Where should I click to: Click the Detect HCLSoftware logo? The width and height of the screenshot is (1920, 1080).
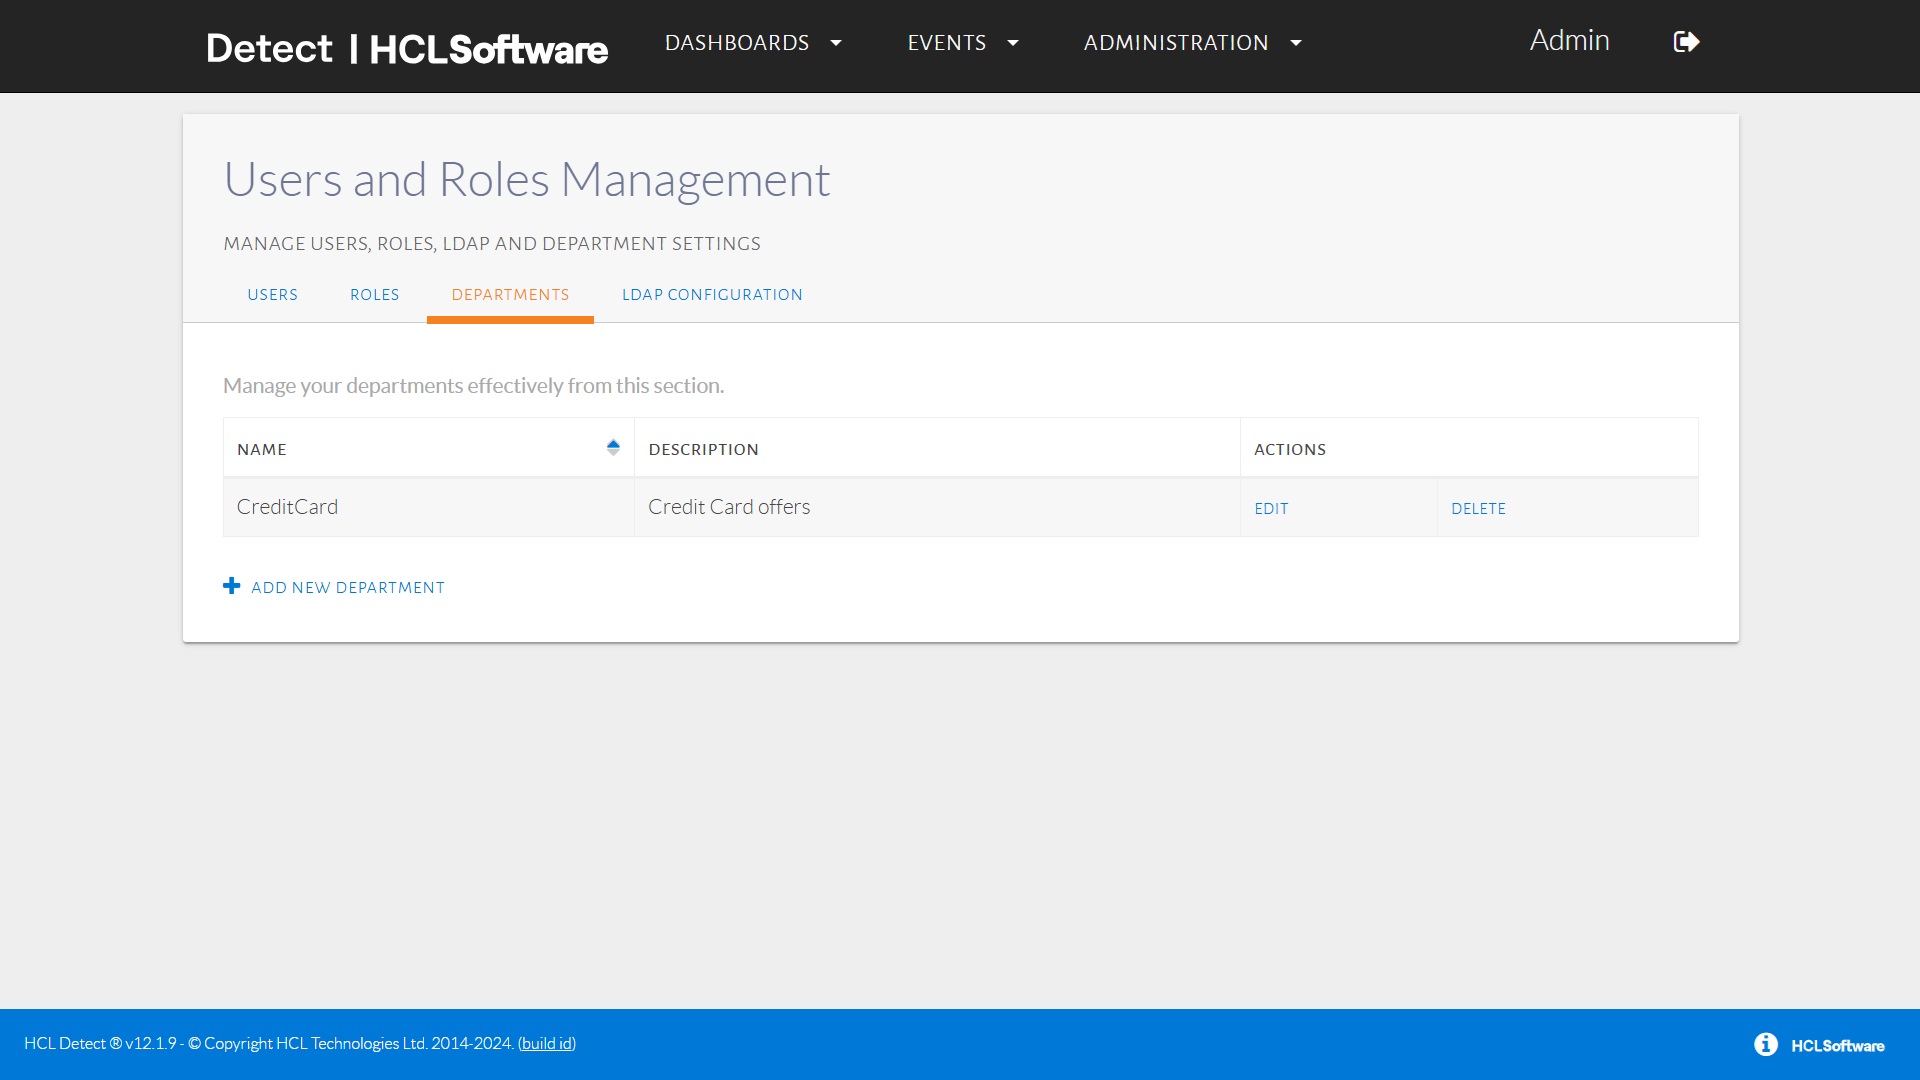pos(406,48)
